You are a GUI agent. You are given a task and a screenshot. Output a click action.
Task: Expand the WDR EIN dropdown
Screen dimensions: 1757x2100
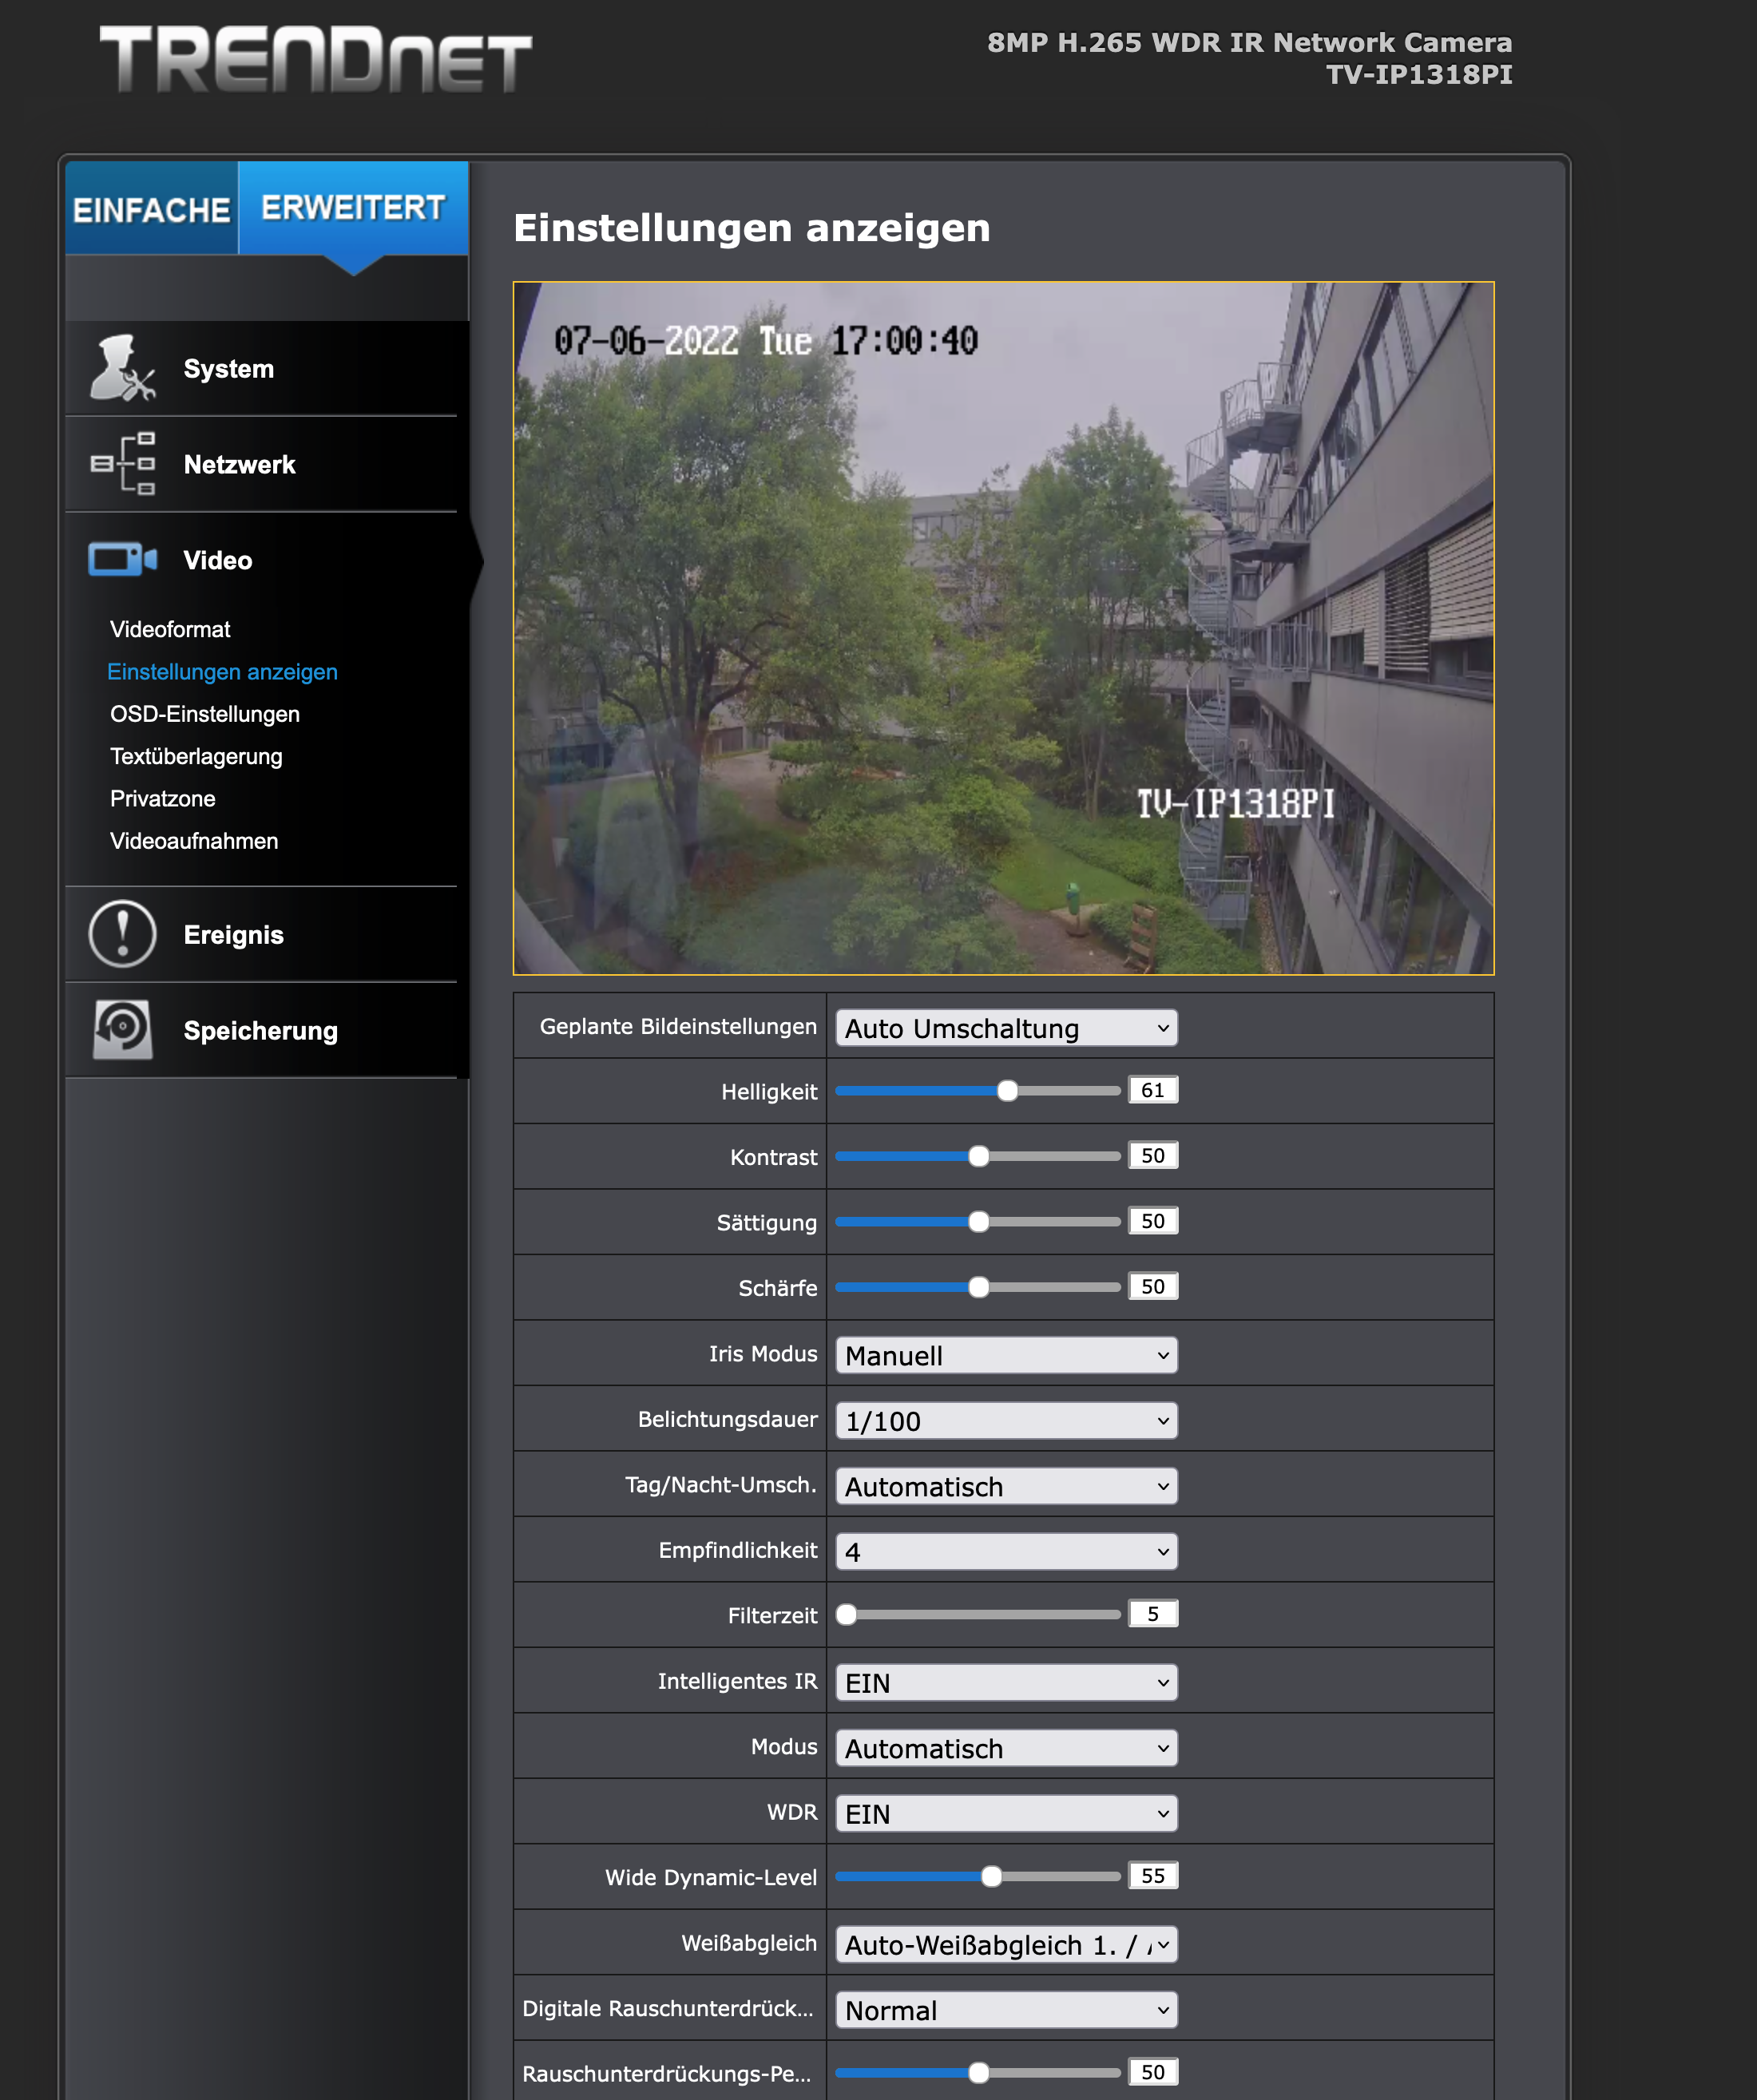(x=1005, y=1813)
